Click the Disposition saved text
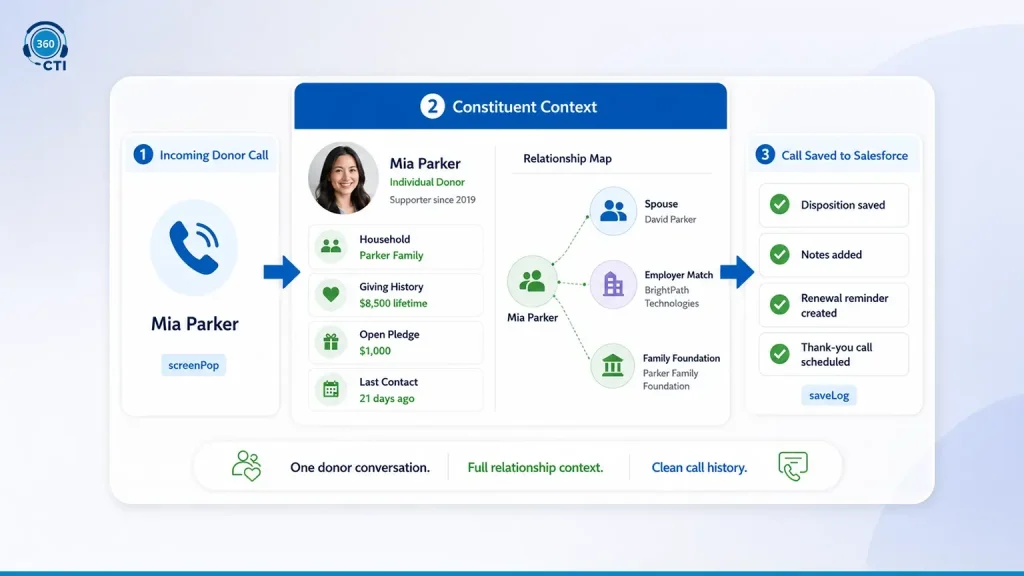1024x576 pixels. 843,205
